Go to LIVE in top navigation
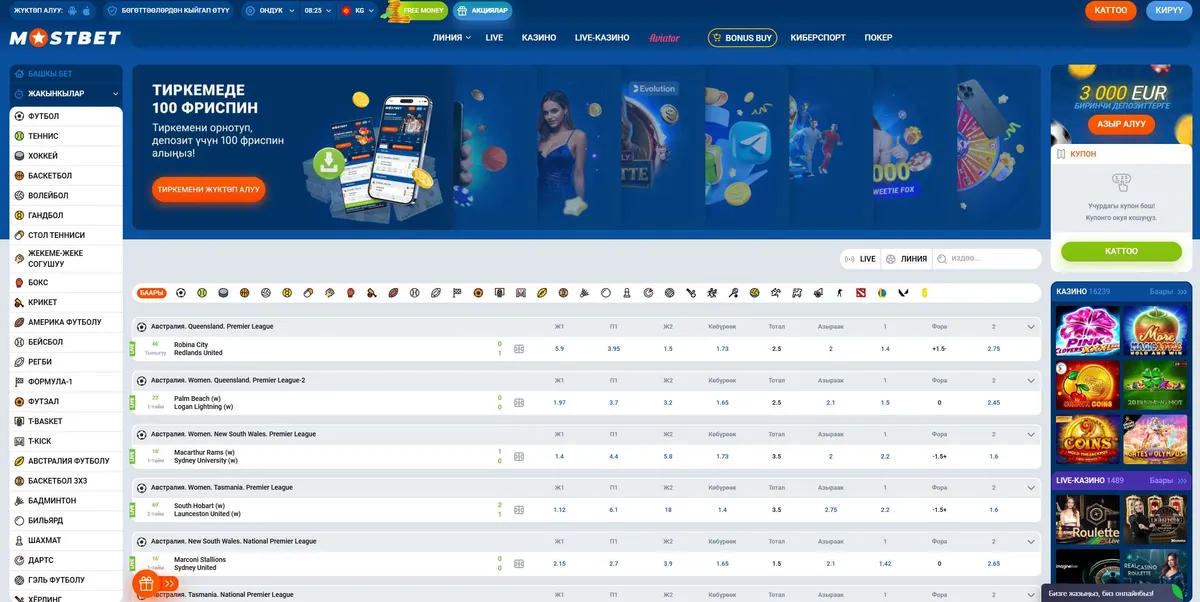The width and height of the screenshot is (1200, 602). point(494,38)
